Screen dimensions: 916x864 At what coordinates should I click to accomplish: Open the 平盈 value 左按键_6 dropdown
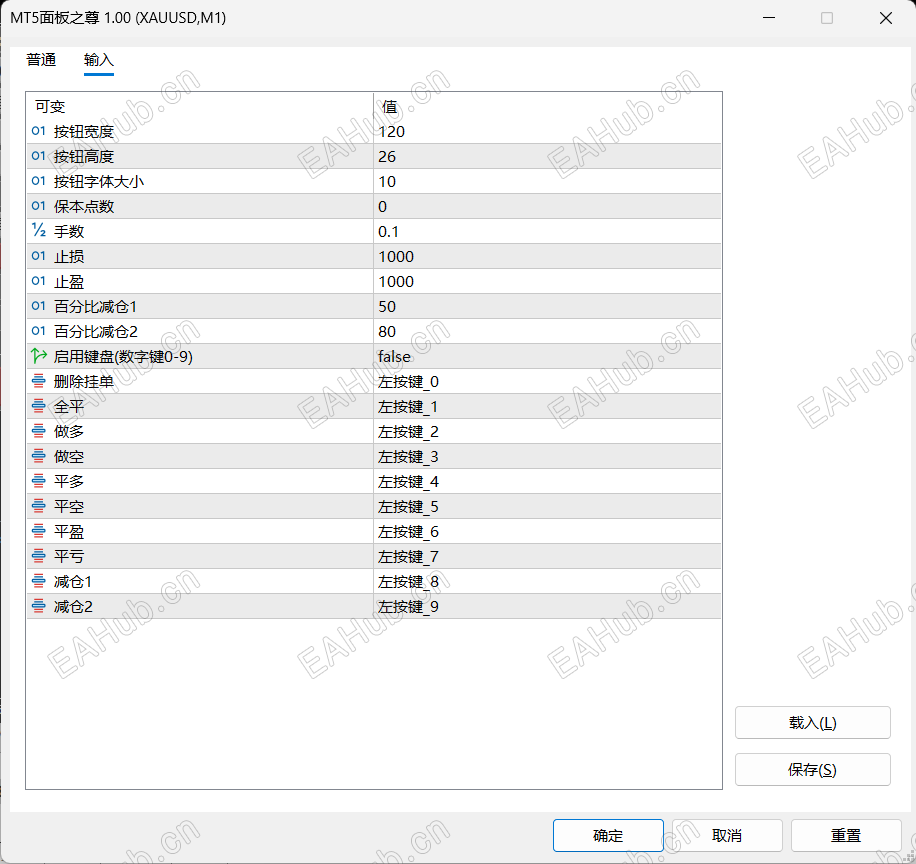click(547, 532)
